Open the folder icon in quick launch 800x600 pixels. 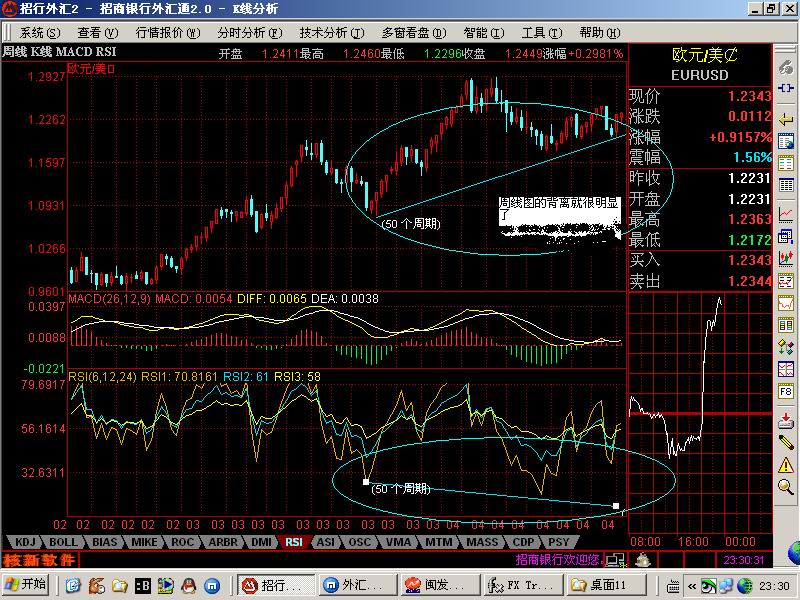tap(119, 585)
